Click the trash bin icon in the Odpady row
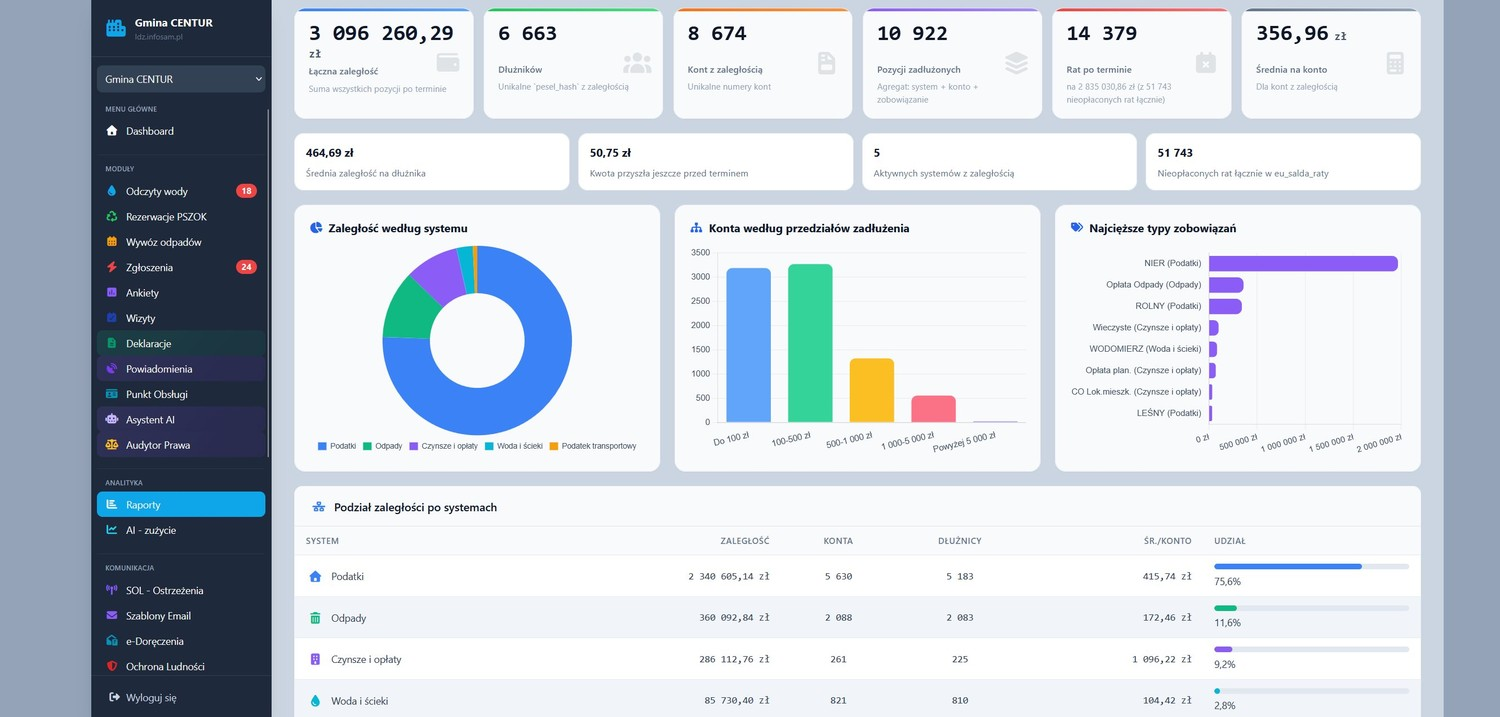Viewport: 1500px width, 717px height. (316, 618)
